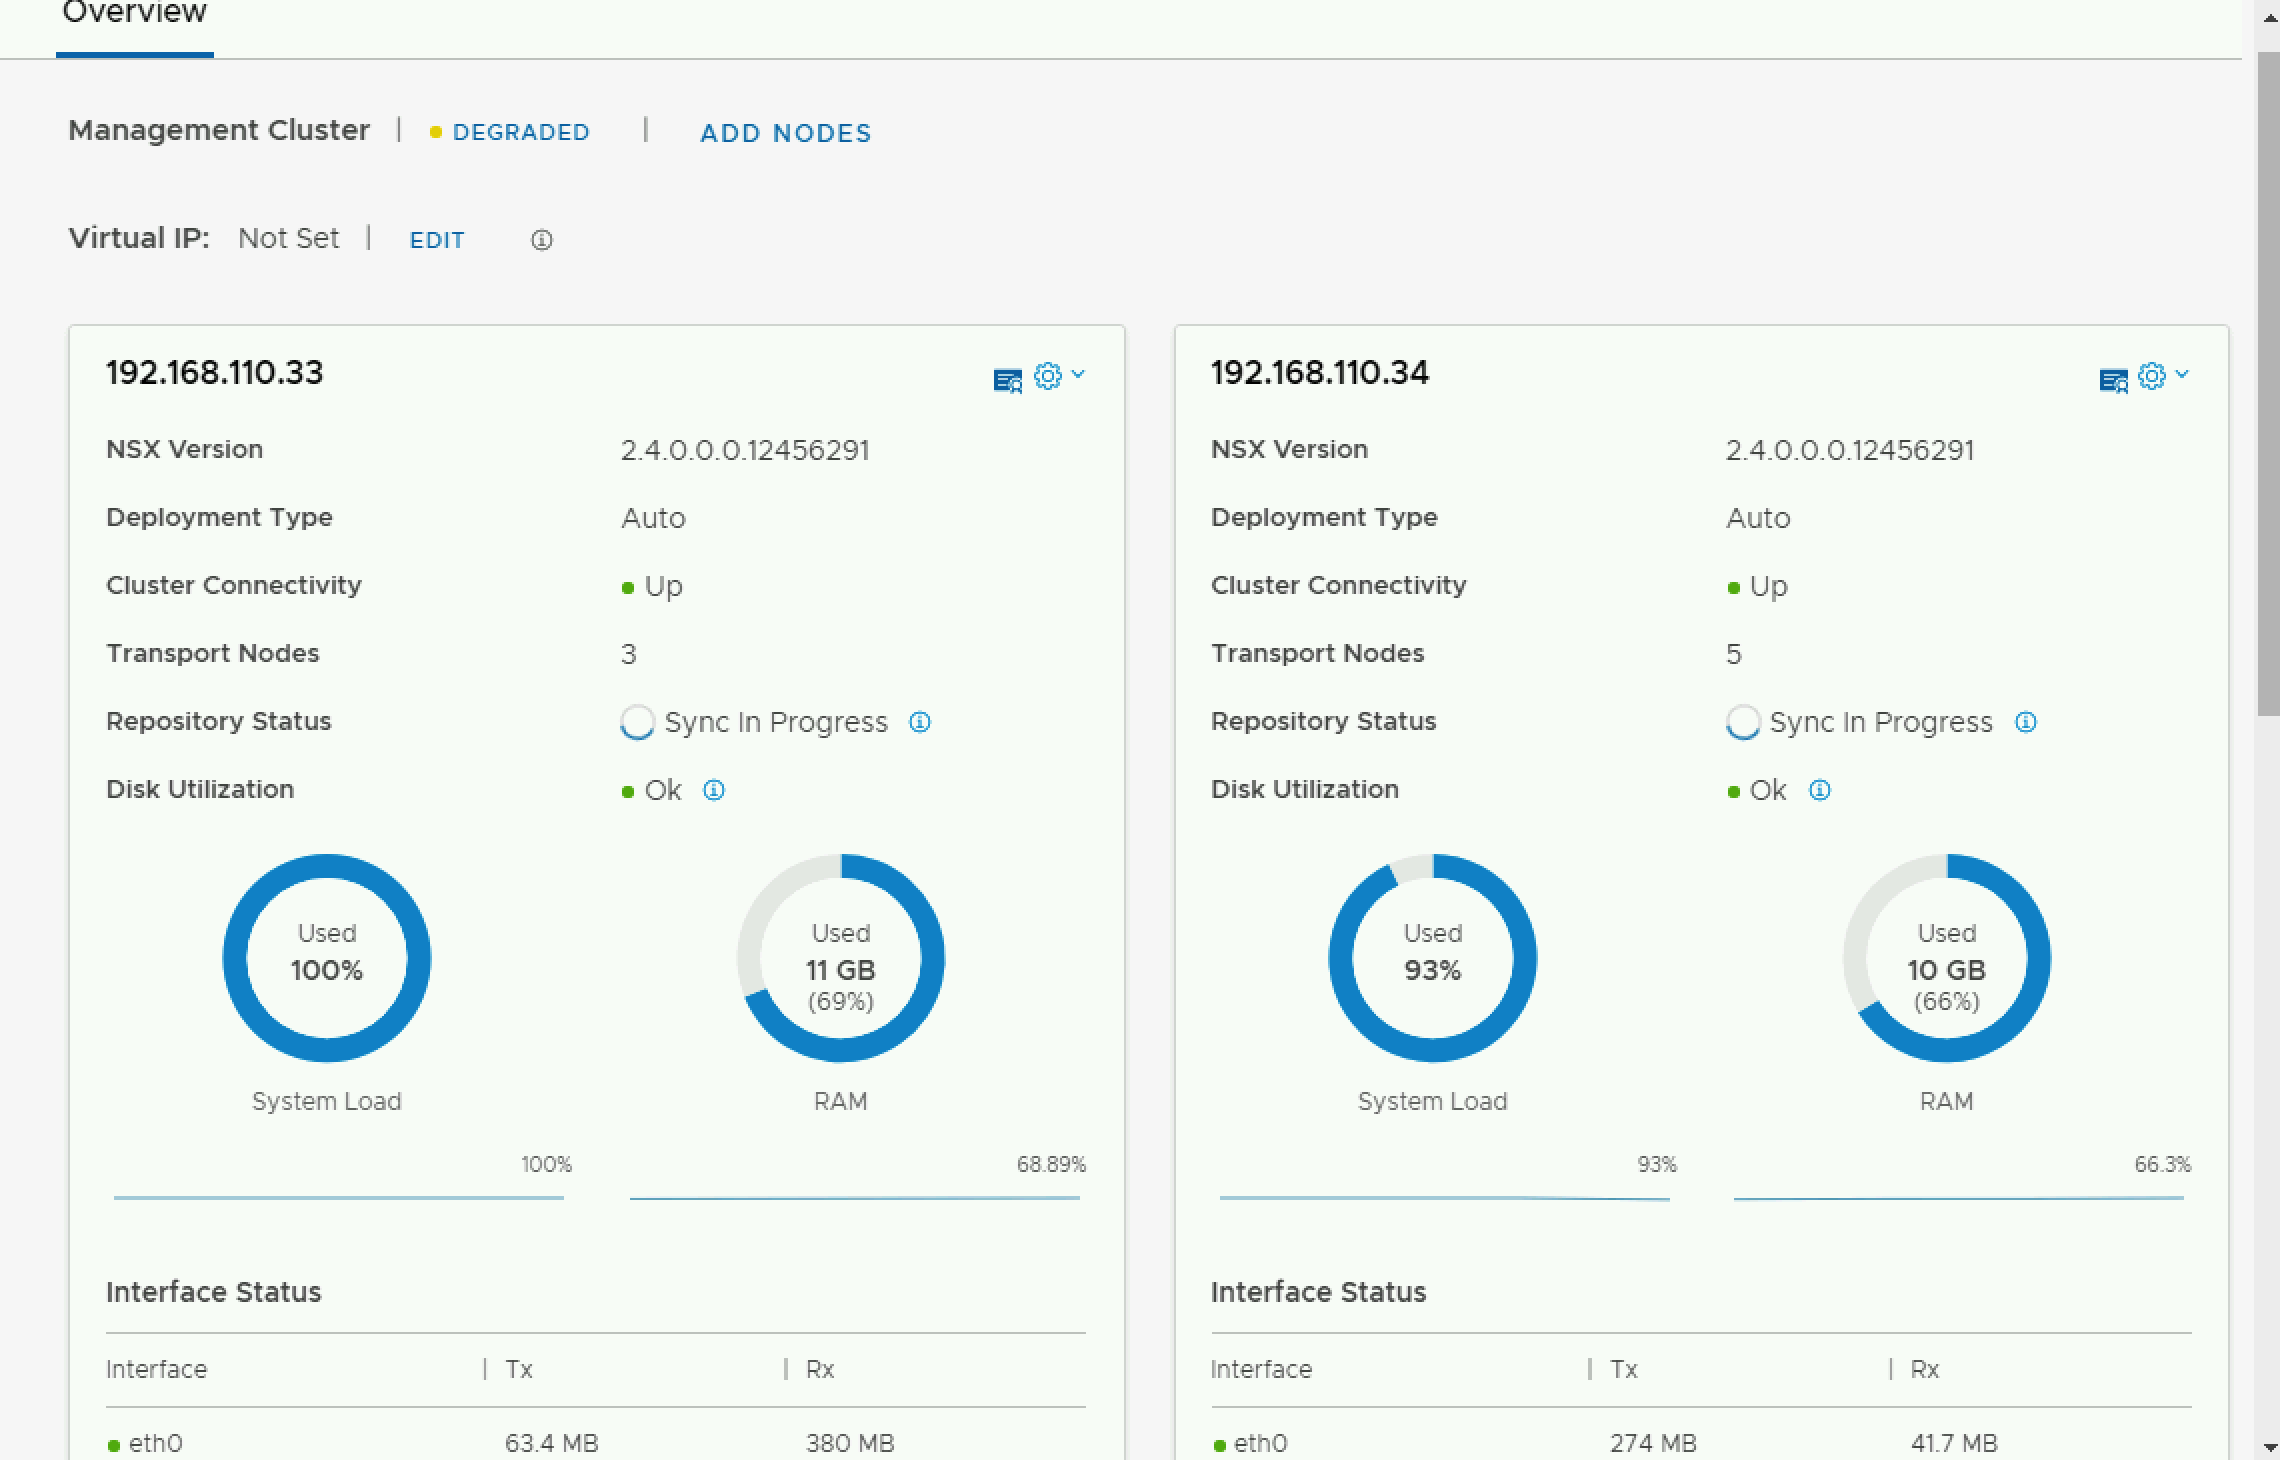Click Disk Utilization info icon, node 192.168.110.33
The image size is (2280, 1460).
[x=714, y=790]
